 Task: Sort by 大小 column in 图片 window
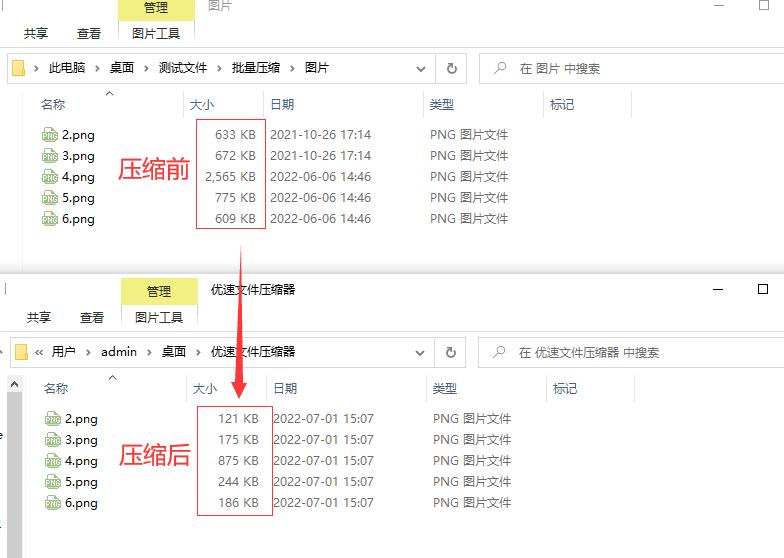pyautogui.click(x=202, y=104)
